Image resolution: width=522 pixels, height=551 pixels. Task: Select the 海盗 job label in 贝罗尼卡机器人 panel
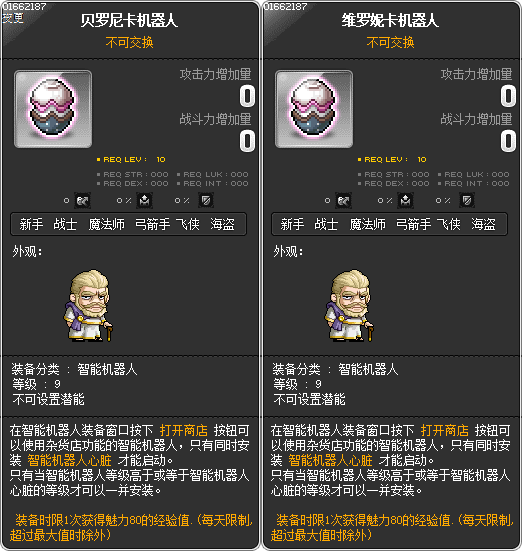(x=222, y=224)
